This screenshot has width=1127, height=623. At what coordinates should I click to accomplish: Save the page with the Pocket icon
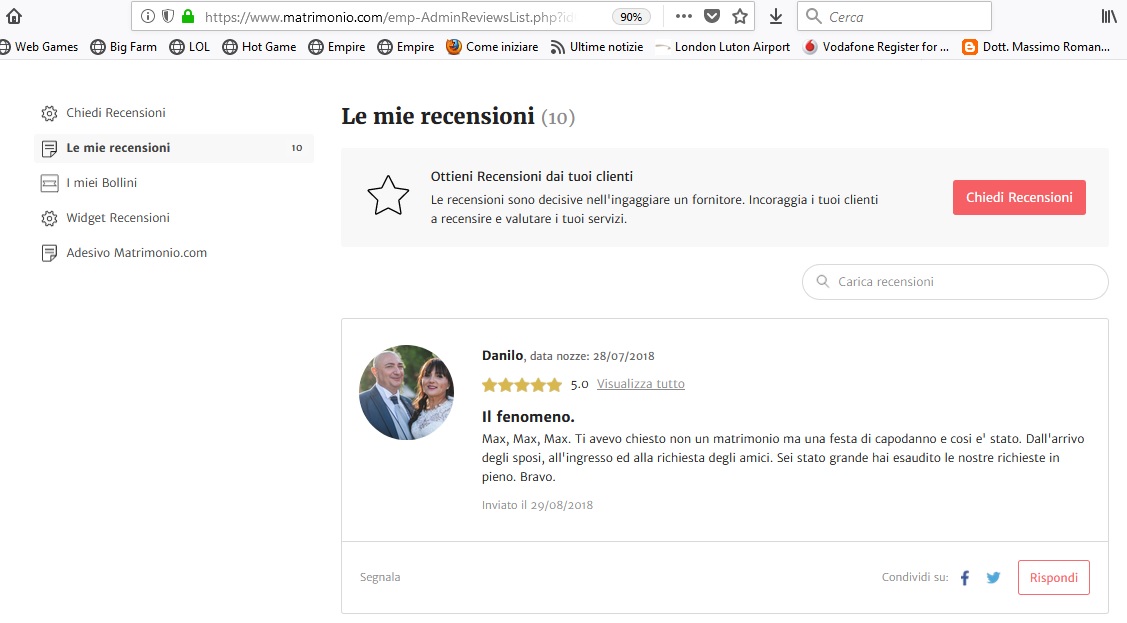click(x=712, y=17)
